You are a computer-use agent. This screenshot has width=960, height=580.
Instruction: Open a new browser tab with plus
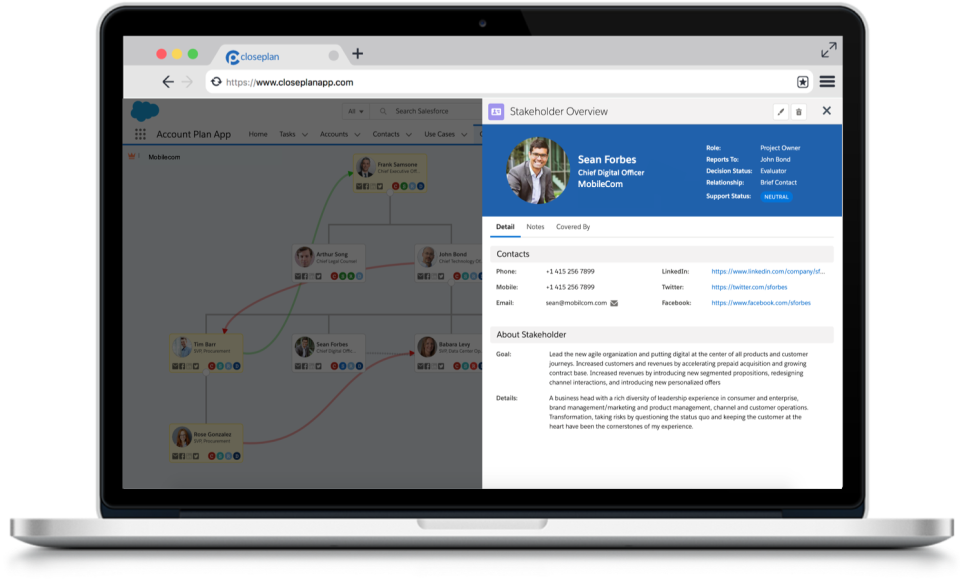[x=358, y=54]
